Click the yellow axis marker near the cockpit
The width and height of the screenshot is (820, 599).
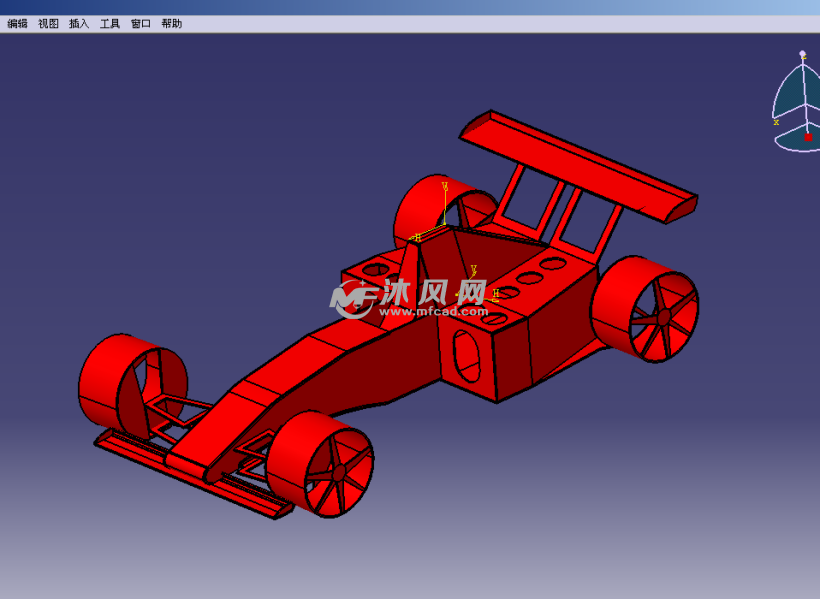443,223
